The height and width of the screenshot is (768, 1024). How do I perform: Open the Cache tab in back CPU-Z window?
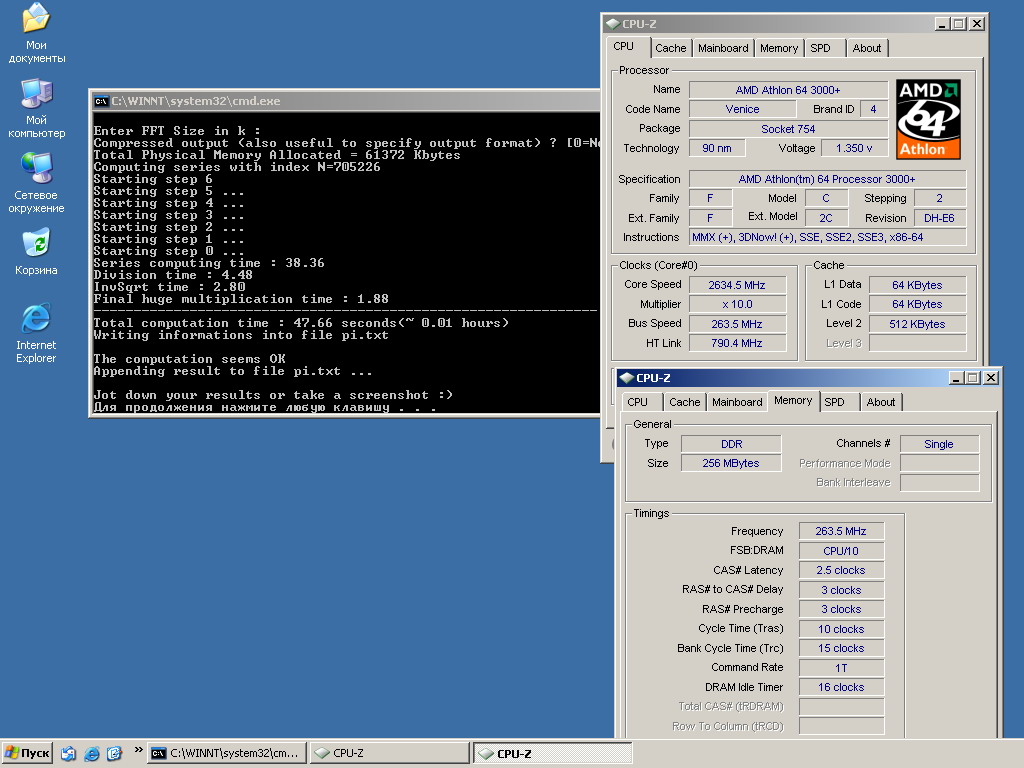pos(671,48)
